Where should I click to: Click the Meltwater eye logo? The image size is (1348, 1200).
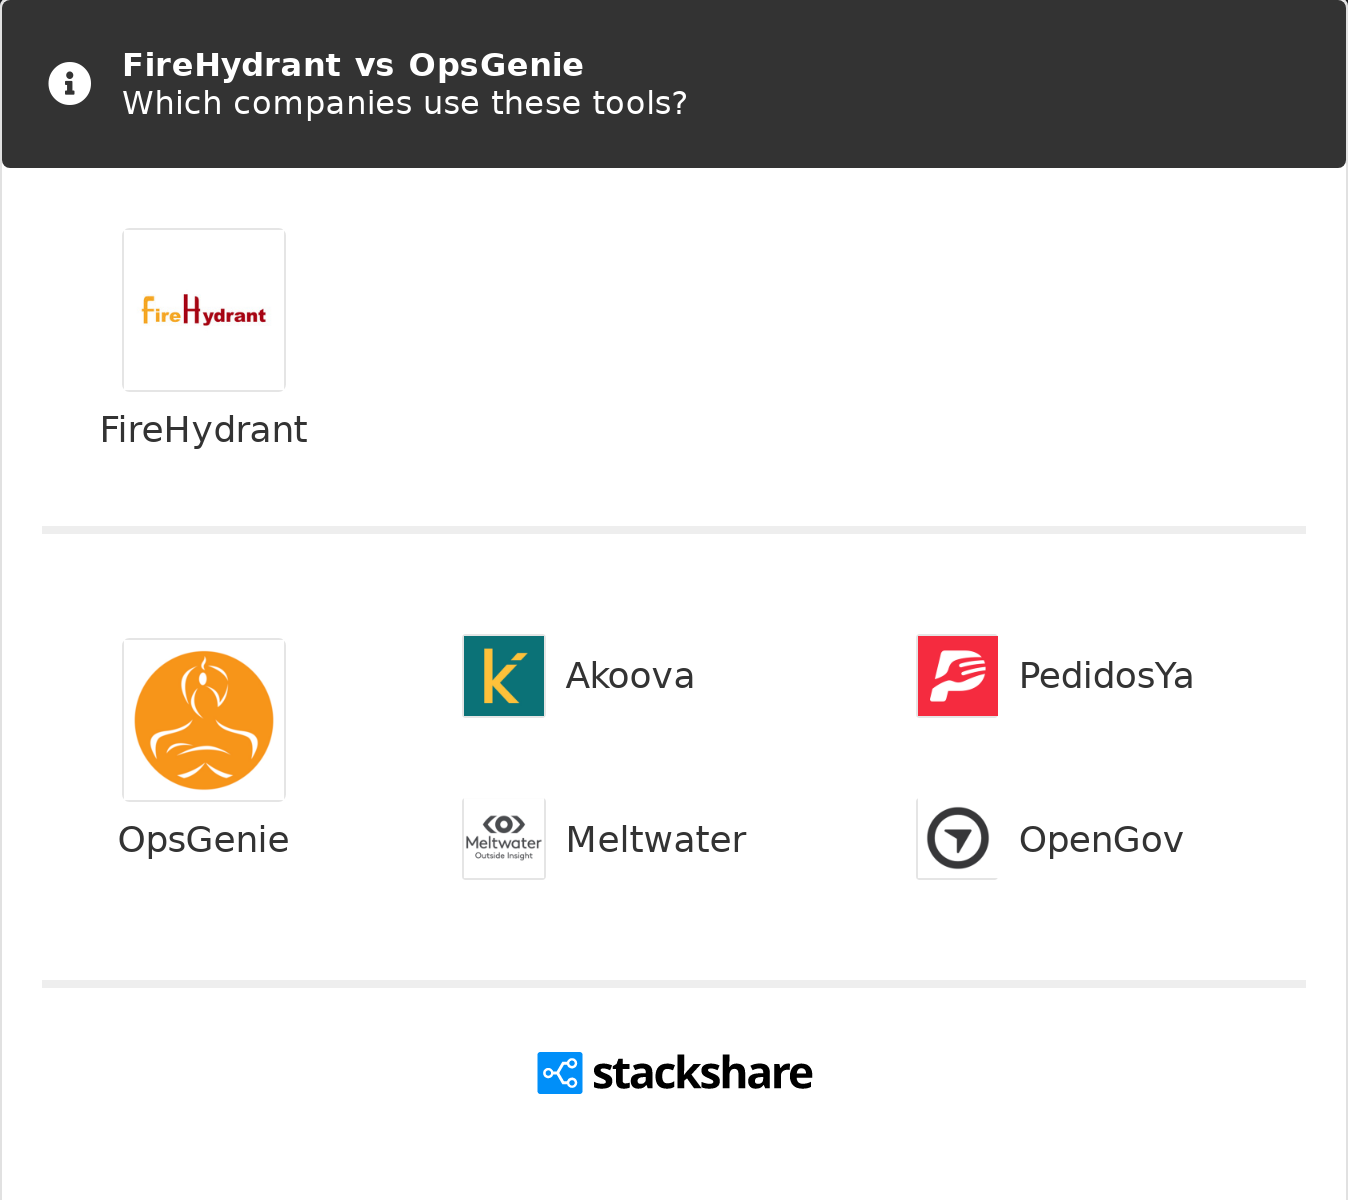click(x=504, y=839)
